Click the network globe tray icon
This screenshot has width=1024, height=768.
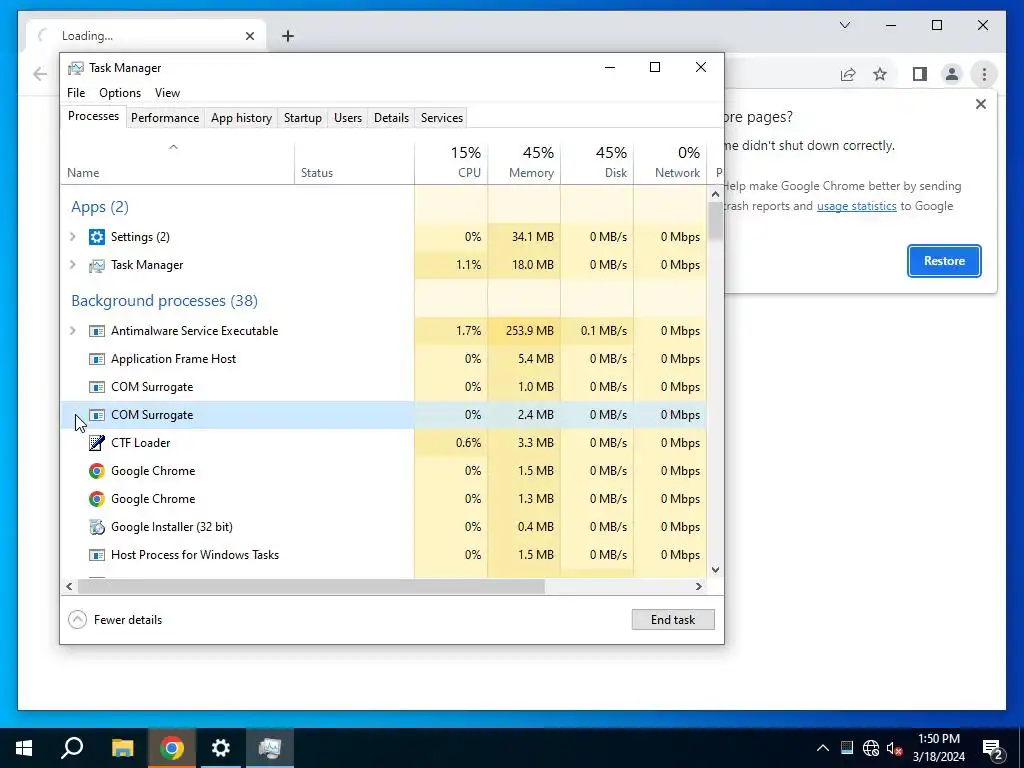tap(871, 748)
